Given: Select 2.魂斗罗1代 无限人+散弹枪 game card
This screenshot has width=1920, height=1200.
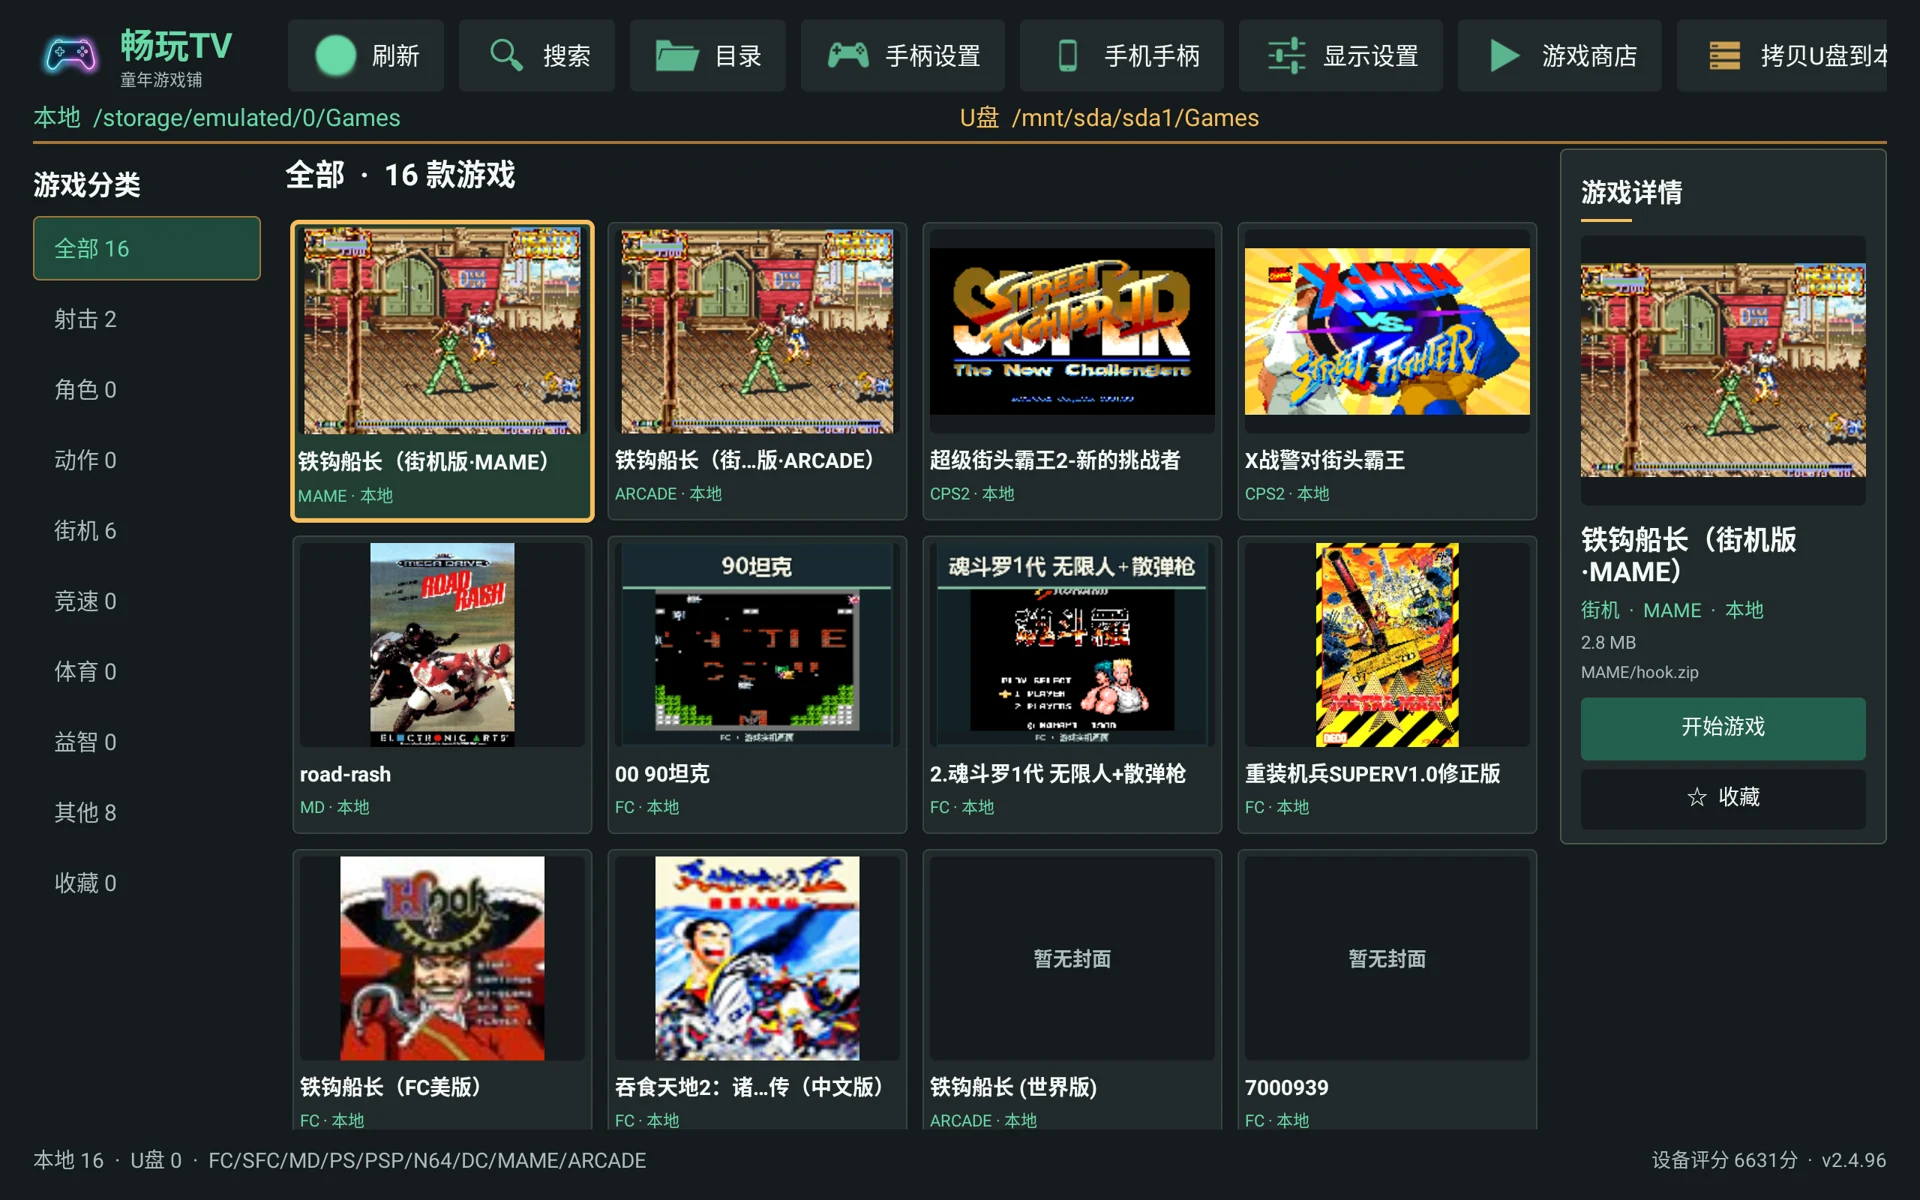Looking at the screenshot, I should pyautogui.click(x=1072, y=685).
